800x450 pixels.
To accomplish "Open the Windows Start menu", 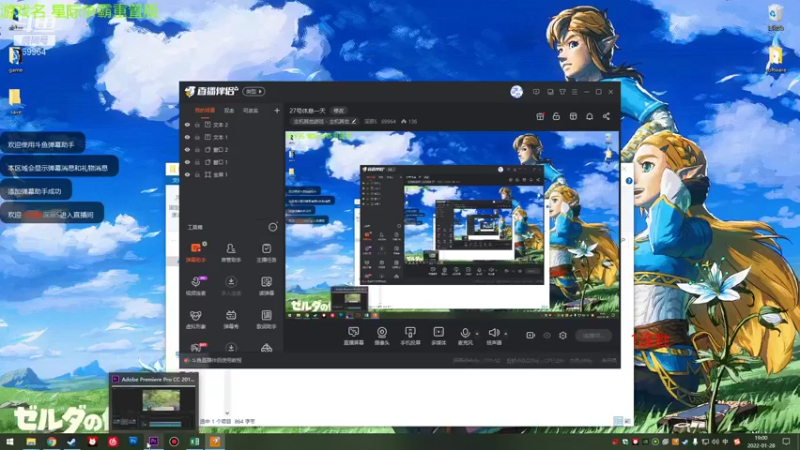I will point(10,441).
